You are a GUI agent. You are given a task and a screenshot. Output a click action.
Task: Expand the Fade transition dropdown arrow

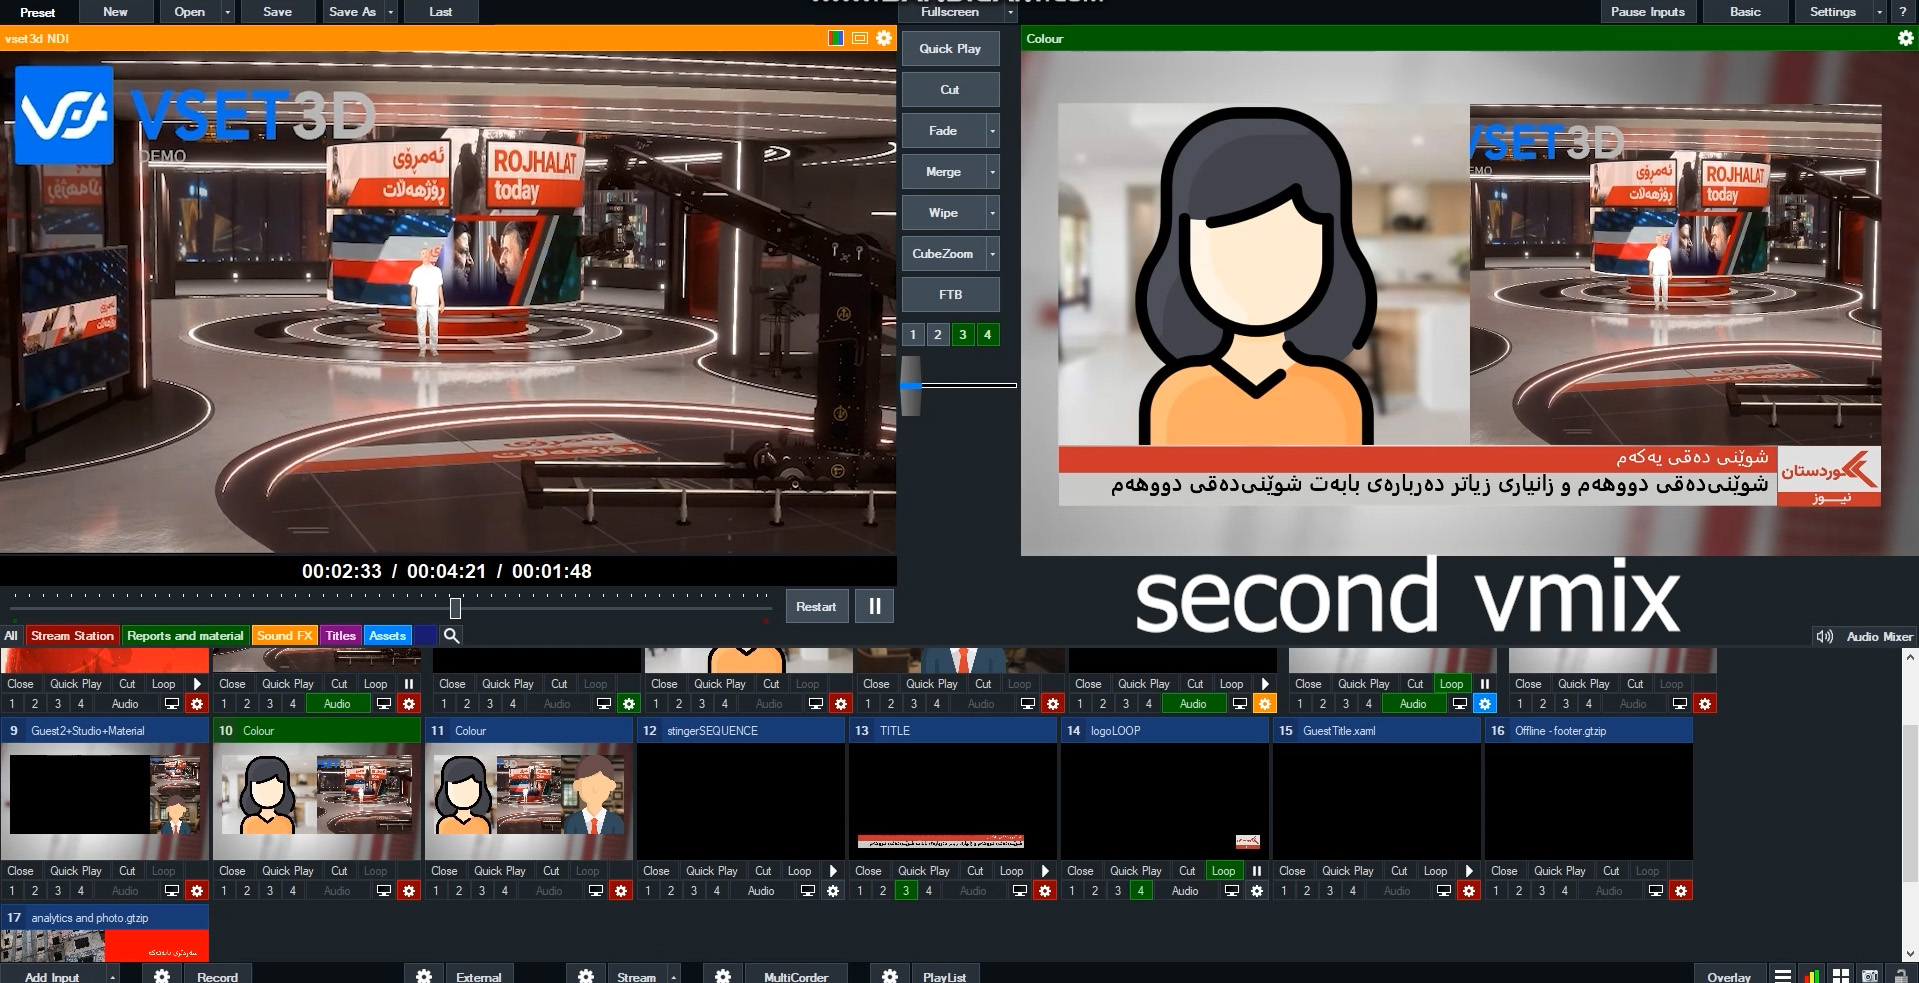[992, 131]
